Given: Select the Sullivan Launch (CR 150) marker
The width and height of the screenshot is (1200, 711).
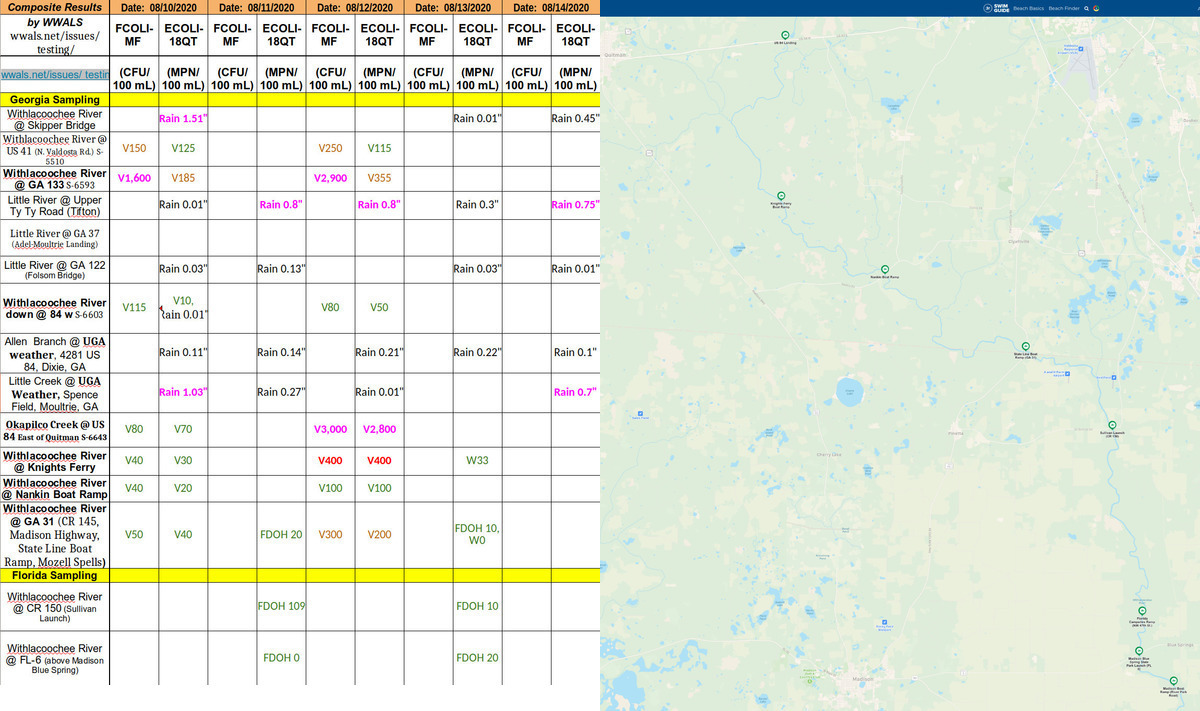Looking at the screenshot, I should click(x=1112, y=424).
